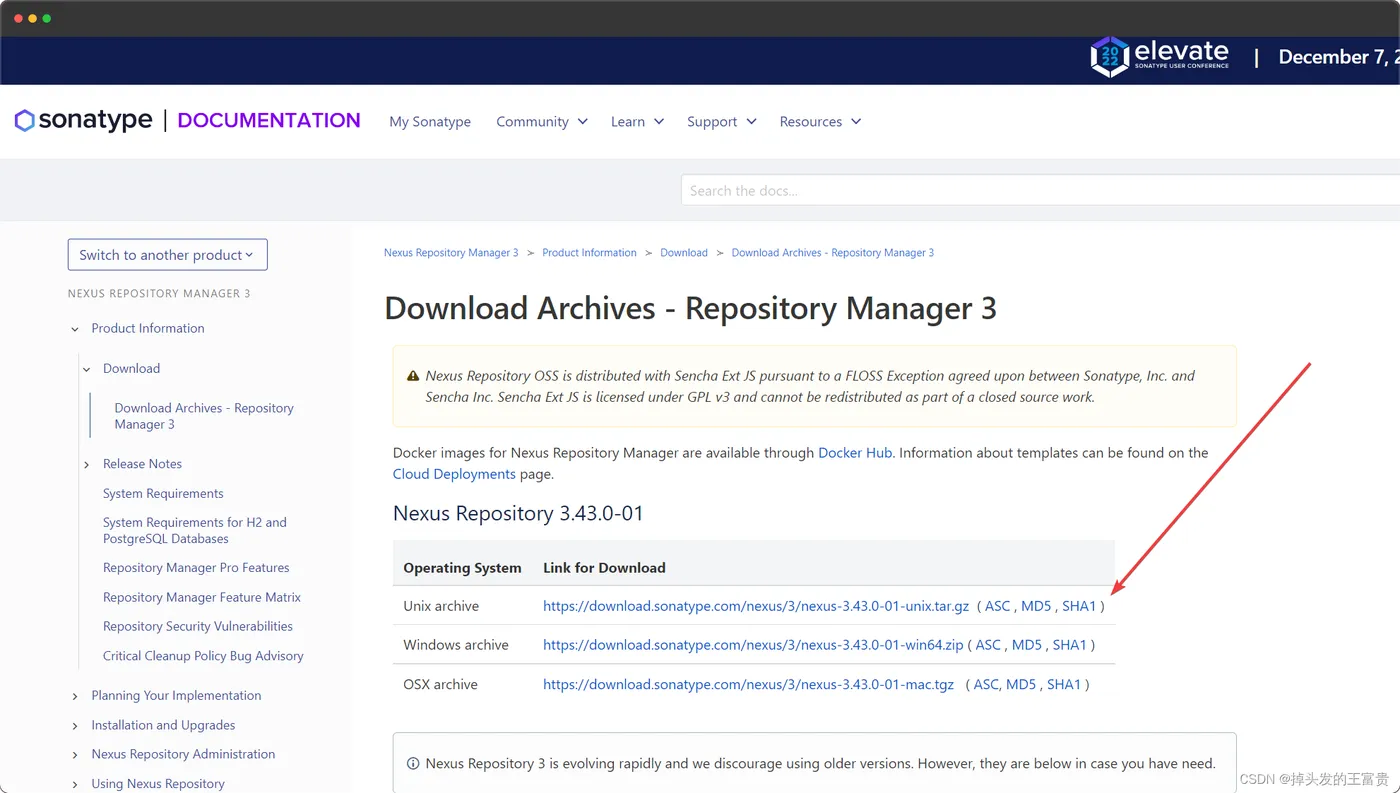This screenshot has width=1400, height=793.
Task: Open Repository Manager Pro Features page
Action: pos(196,567)
